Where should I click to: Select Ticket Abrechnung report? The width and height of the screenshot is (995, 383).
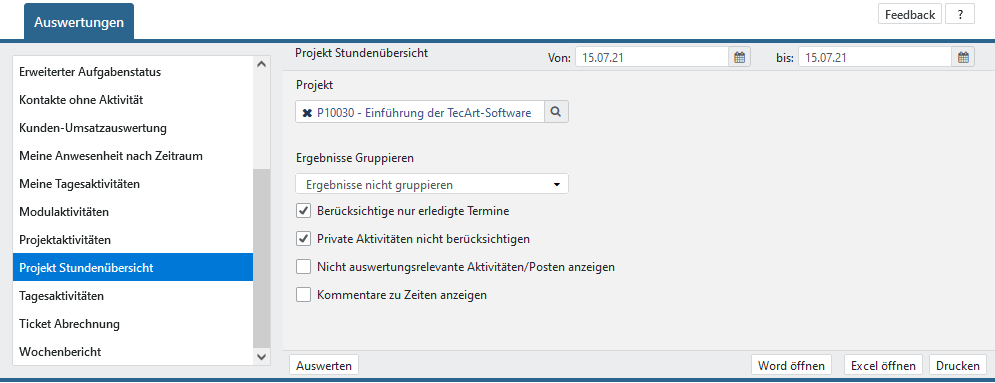133,323
